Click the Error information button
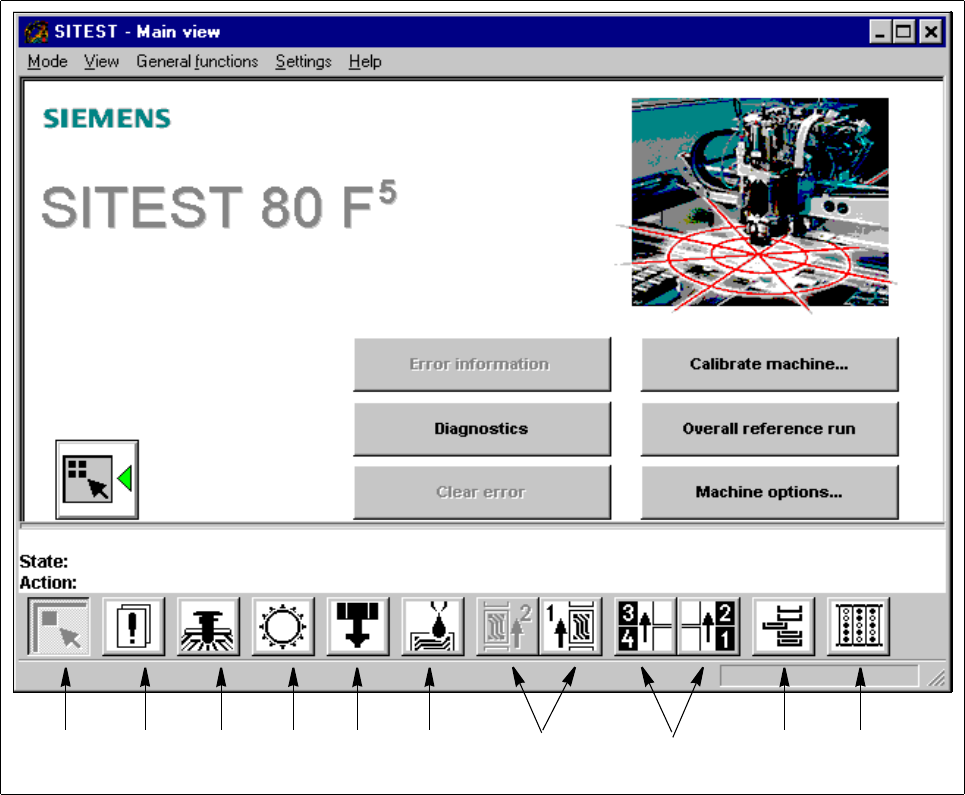Viewport: 965px width, 795px height. coord(482,364)
